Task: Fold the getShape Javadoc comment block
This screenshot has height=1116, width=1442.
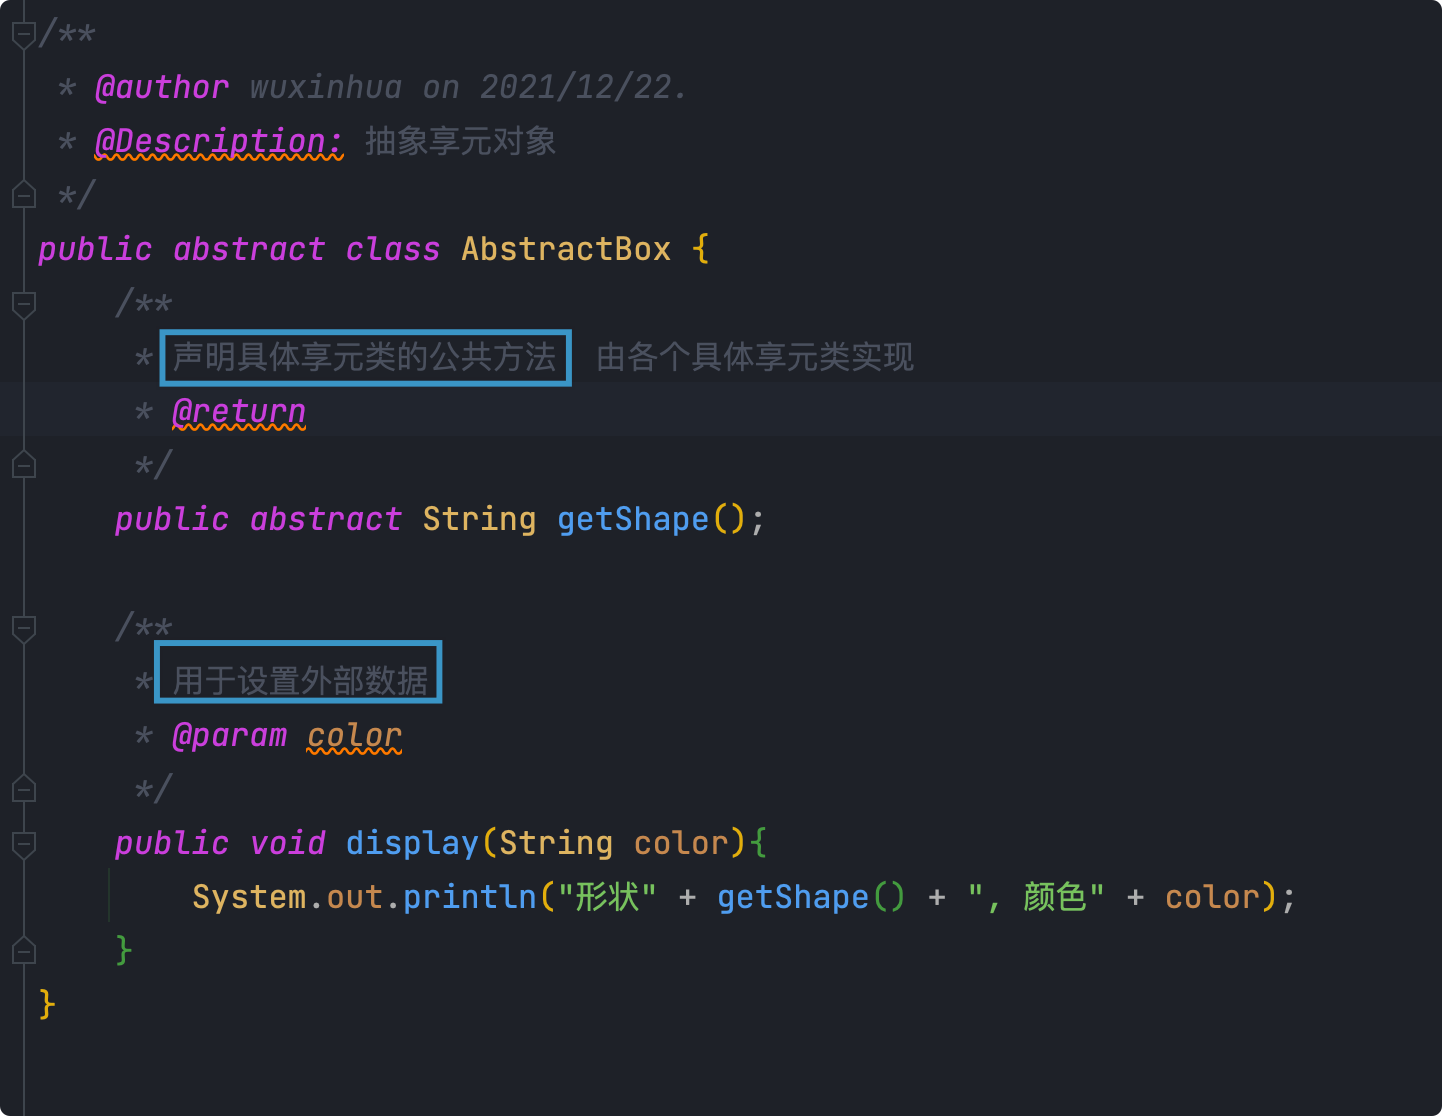Action: 24,303
